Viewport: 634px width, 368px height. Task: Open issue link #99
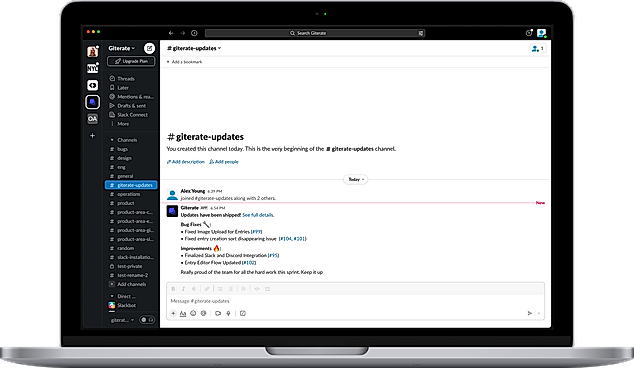coord(256,232)
